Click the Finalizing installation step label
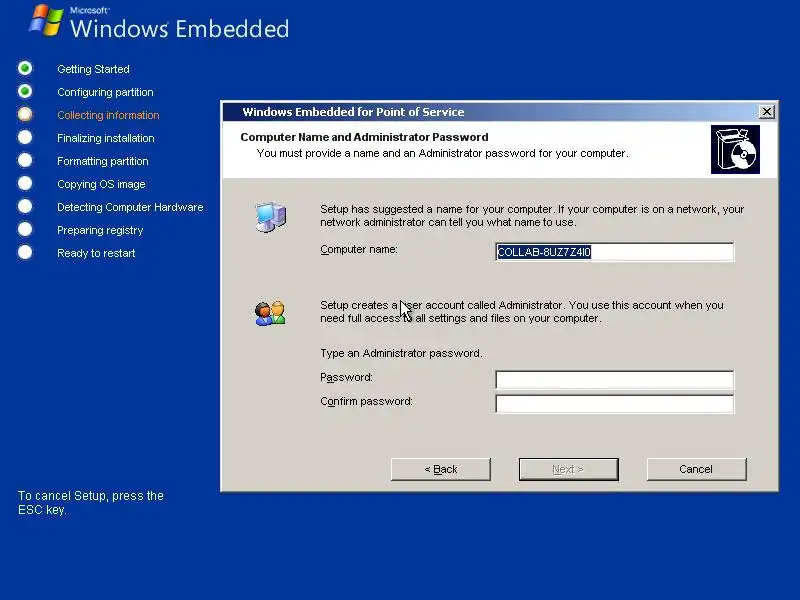 point(106,138)
